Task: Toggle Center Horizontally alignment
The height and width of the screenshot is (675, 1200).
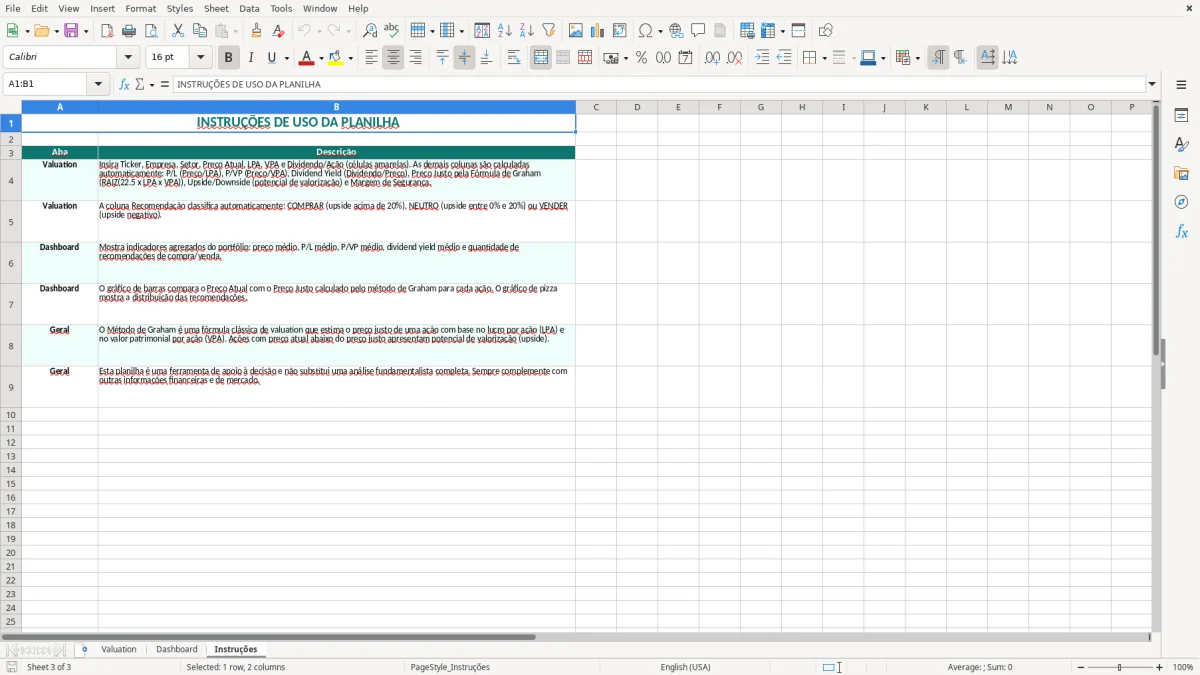Action: 394,58
